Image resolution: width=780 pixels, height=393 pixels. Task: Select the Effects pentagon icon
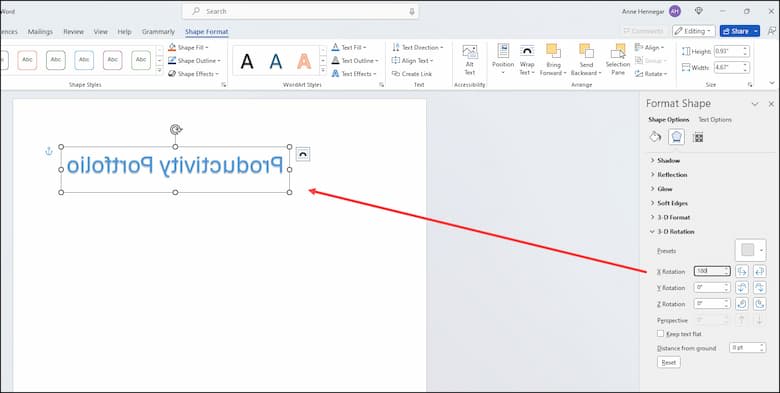(676, 137)
